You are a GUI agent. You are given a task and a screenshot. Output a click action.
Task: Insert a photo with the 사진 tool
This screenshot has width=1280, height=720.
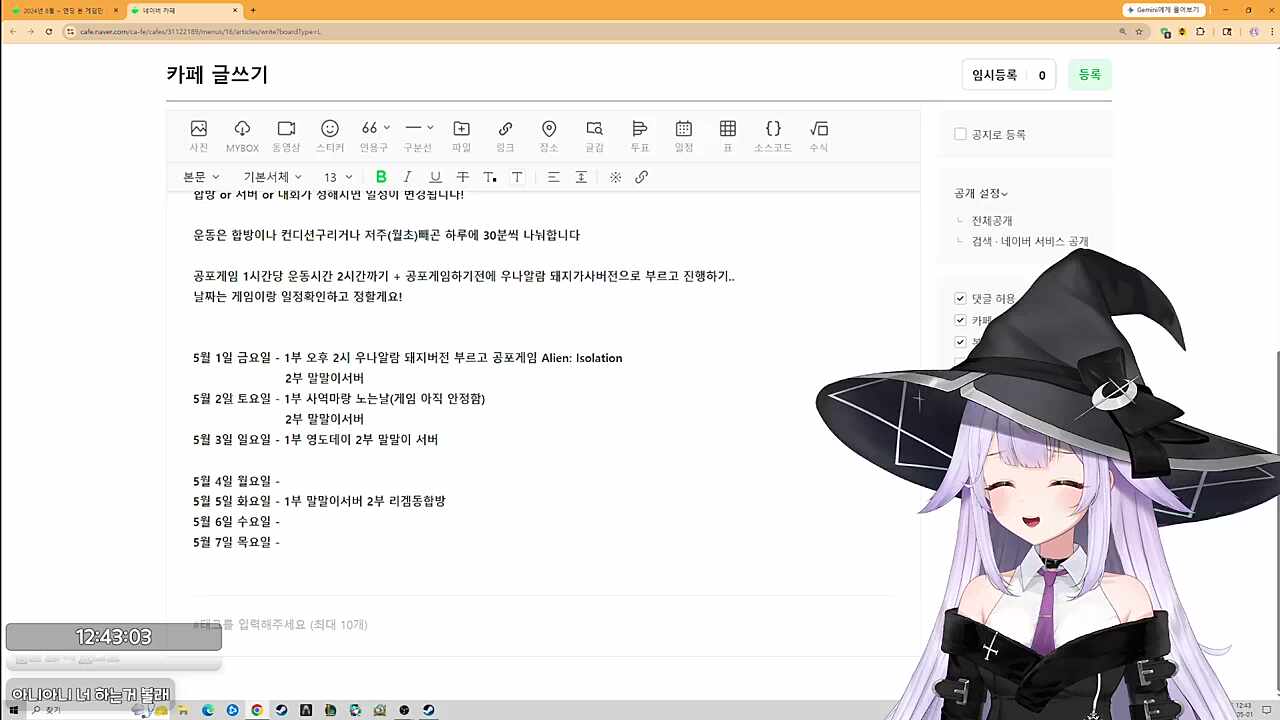pos(199,136)
